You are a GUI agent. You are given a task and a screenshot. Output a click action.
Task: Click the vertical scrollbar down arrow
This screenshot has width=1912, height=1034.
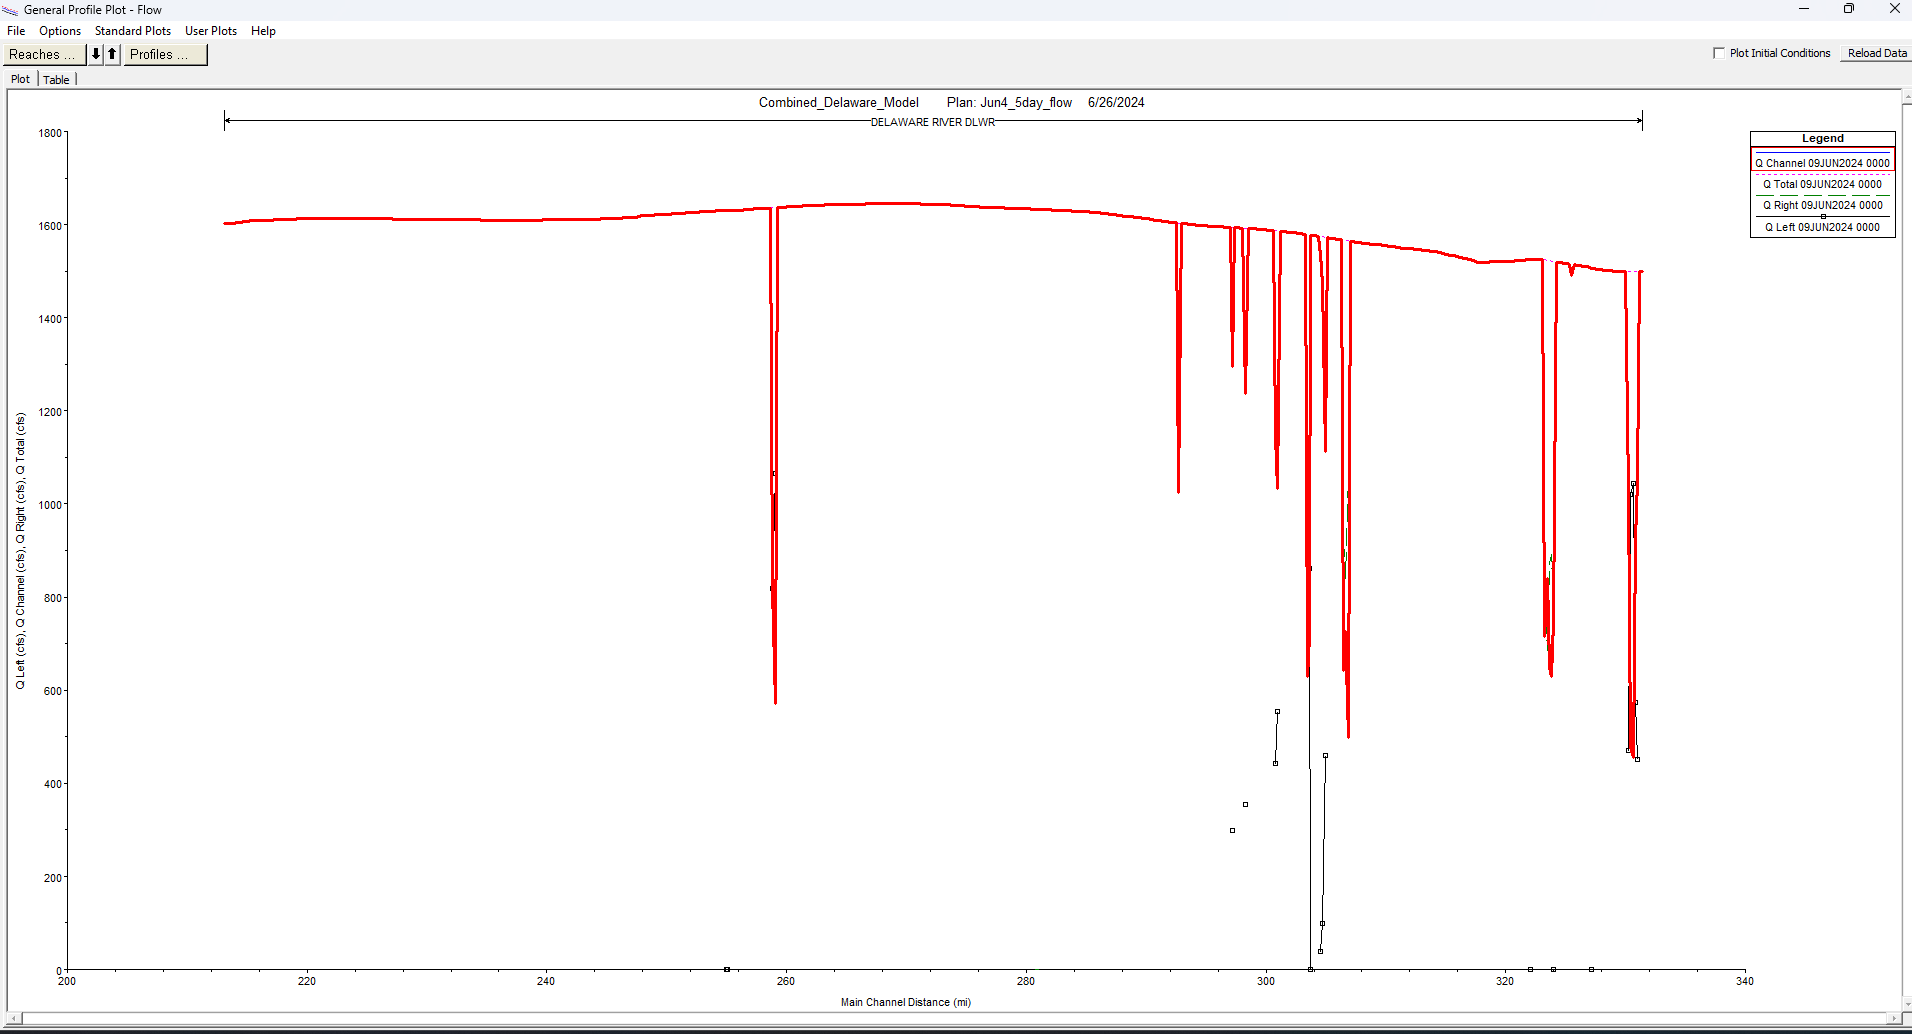1906,1004
